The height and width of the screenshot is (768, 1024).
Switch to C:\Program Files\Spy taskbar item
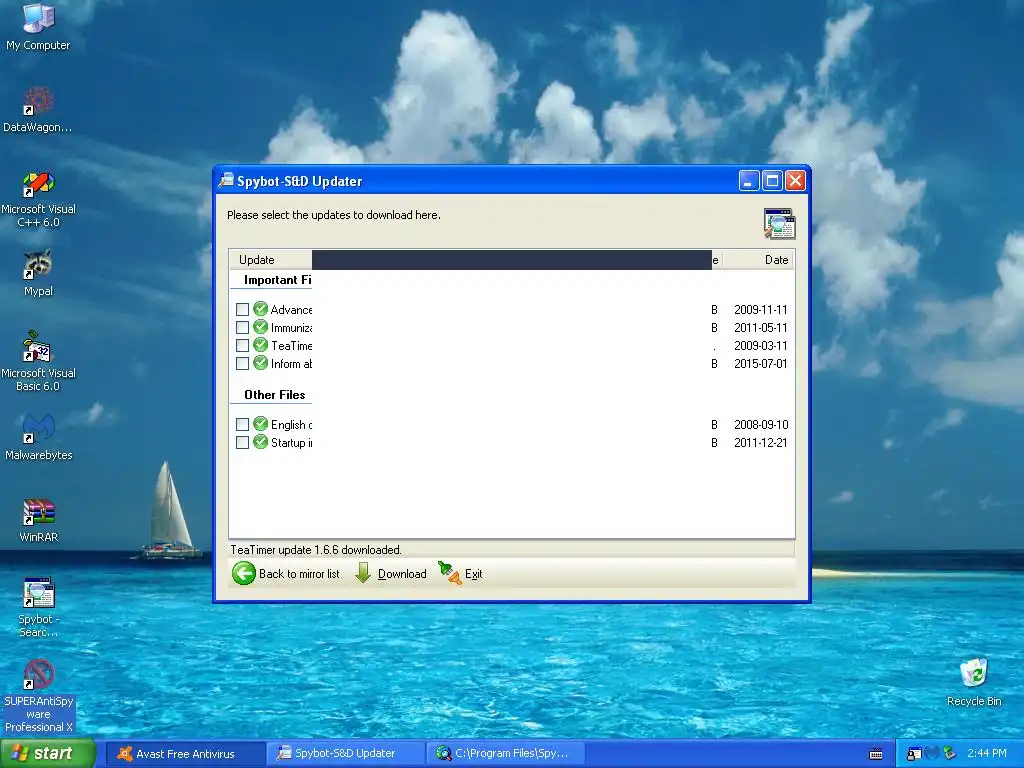click(505, 754)
